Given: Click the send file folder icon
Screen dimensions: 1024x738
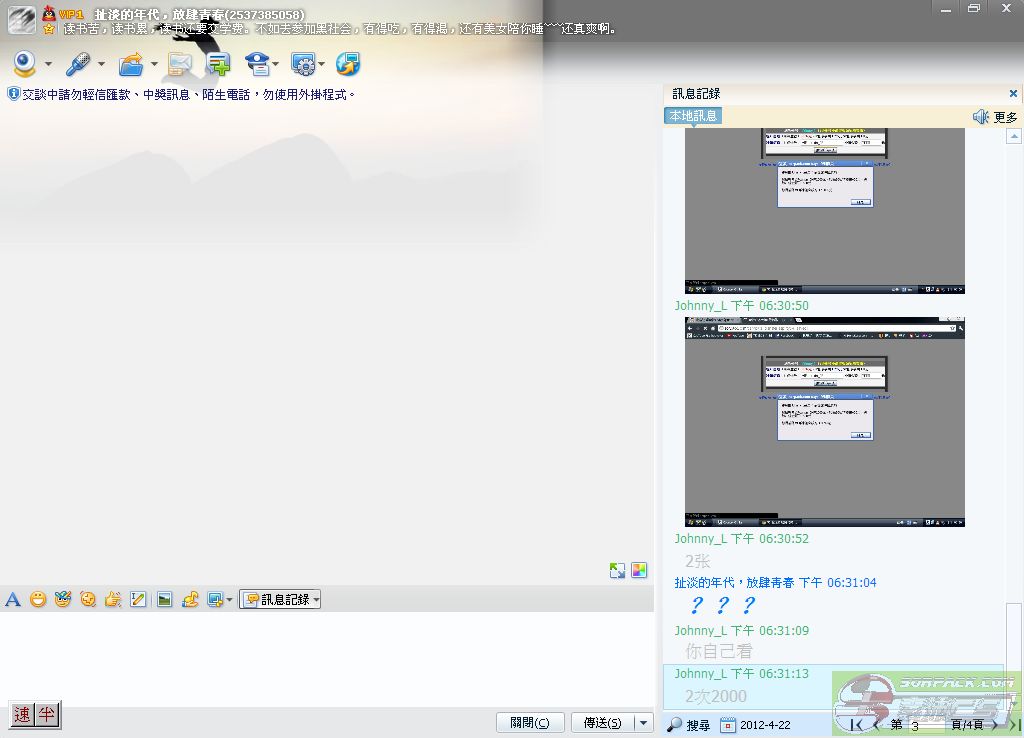Looking at the screenshot, I should 131,65.
